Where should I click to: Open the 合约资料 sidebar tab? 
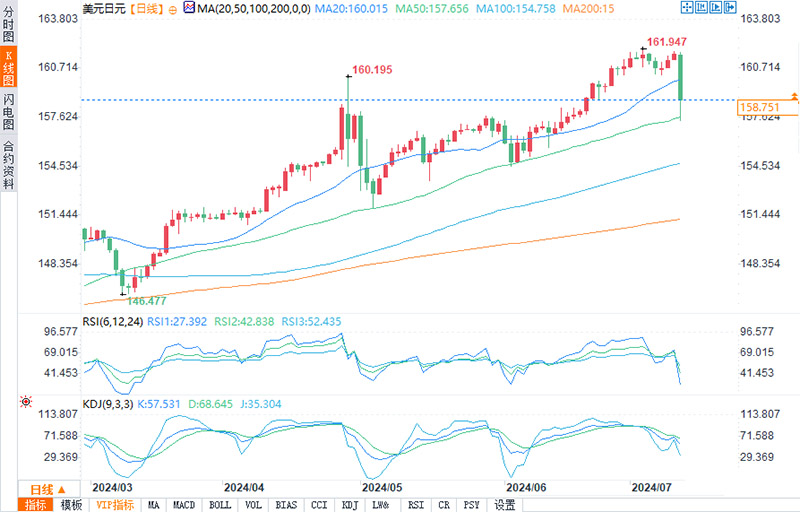[x=9, y=165]
